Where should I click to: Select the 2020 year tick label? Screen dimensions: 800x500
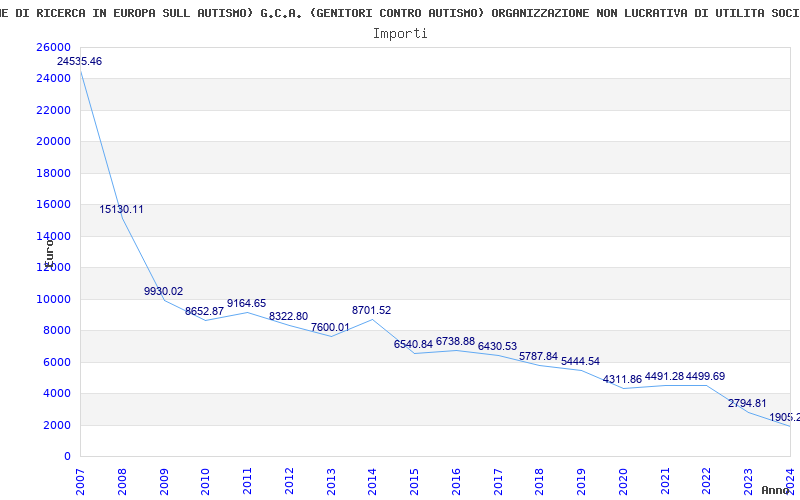click(623, 479)
